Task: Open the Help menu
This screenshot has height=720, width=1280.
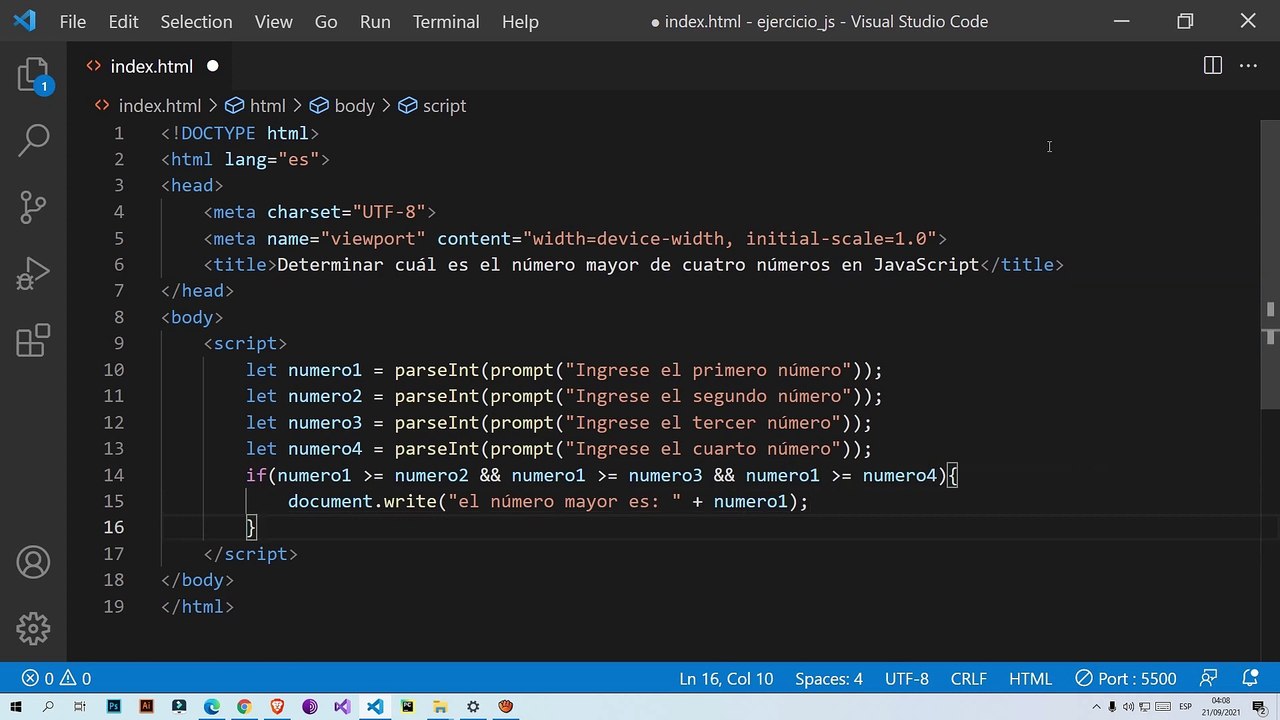Action: 520,21
